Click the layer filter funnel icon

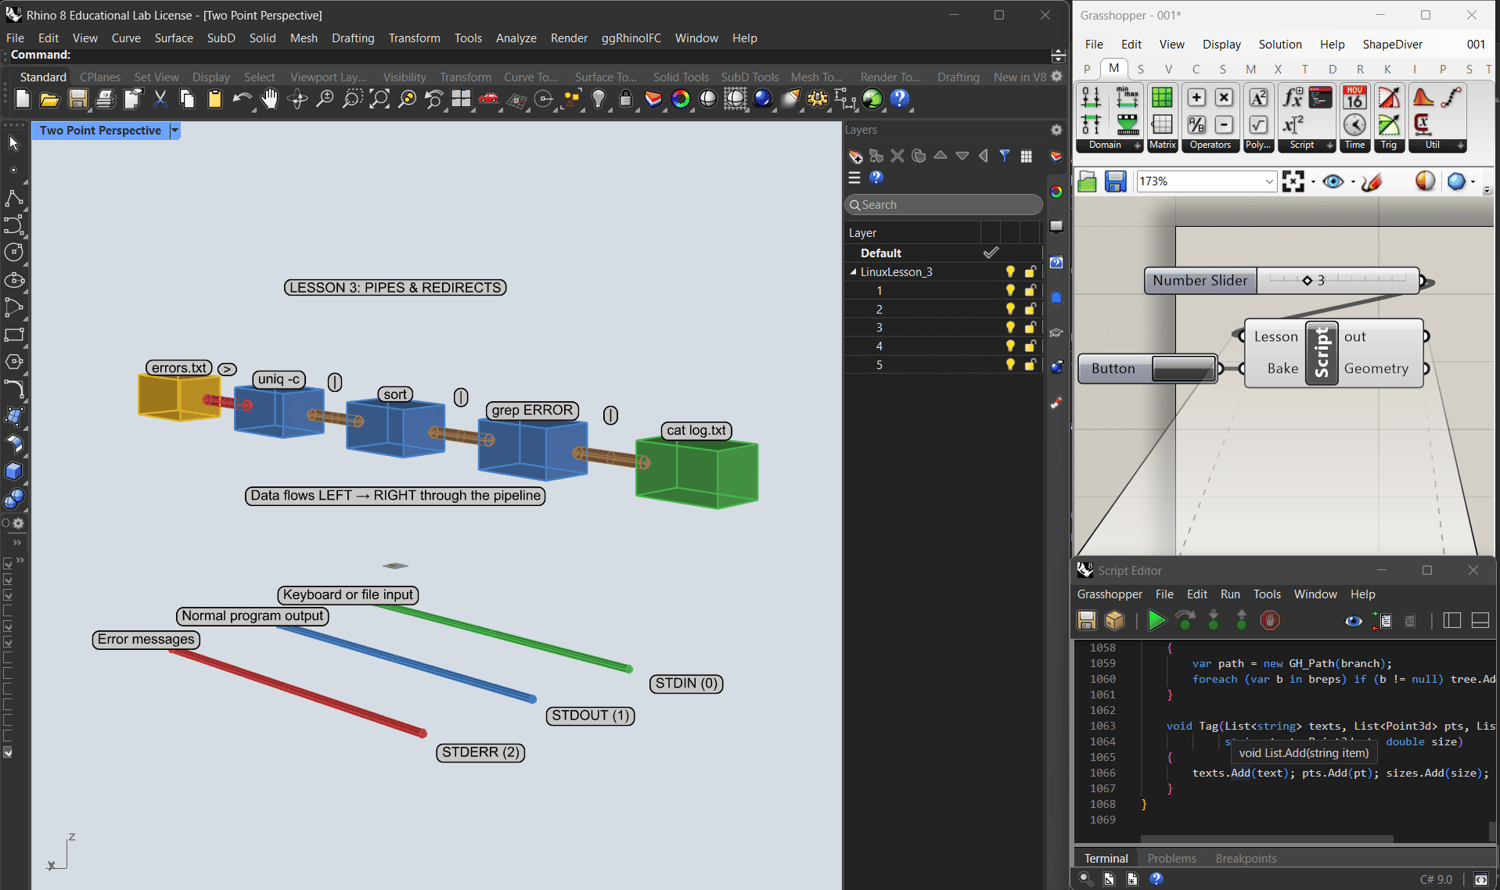click(x=1004, y=156)
